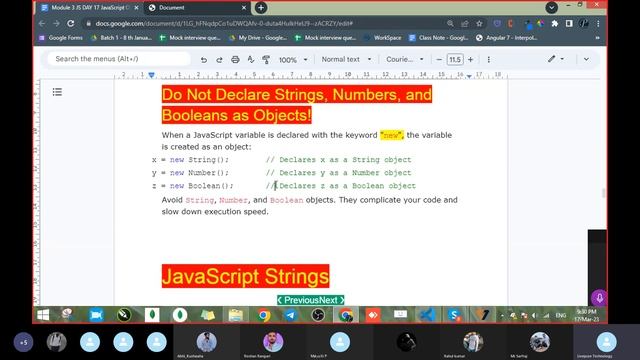
Task: Click the browser Back arrow
Action: click(42, 24)
